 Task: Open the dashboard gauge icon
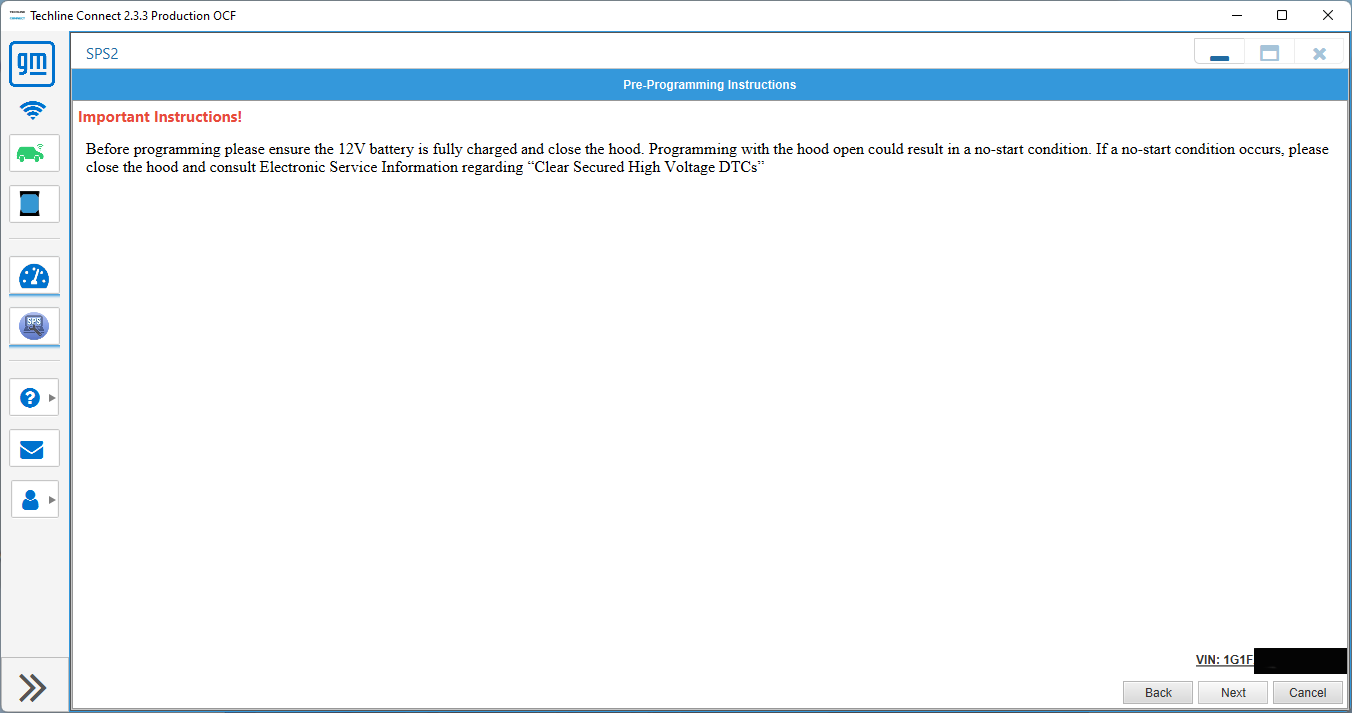pyautogui.click(x=34, y=276)
